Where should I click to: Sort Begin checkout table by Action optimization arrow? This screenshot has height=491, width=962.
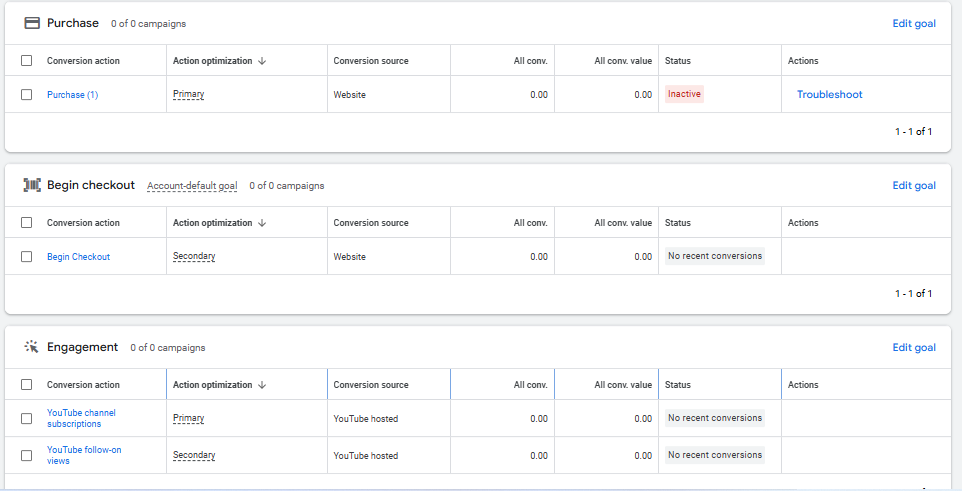pyautogui.click(x=262, y=223)
